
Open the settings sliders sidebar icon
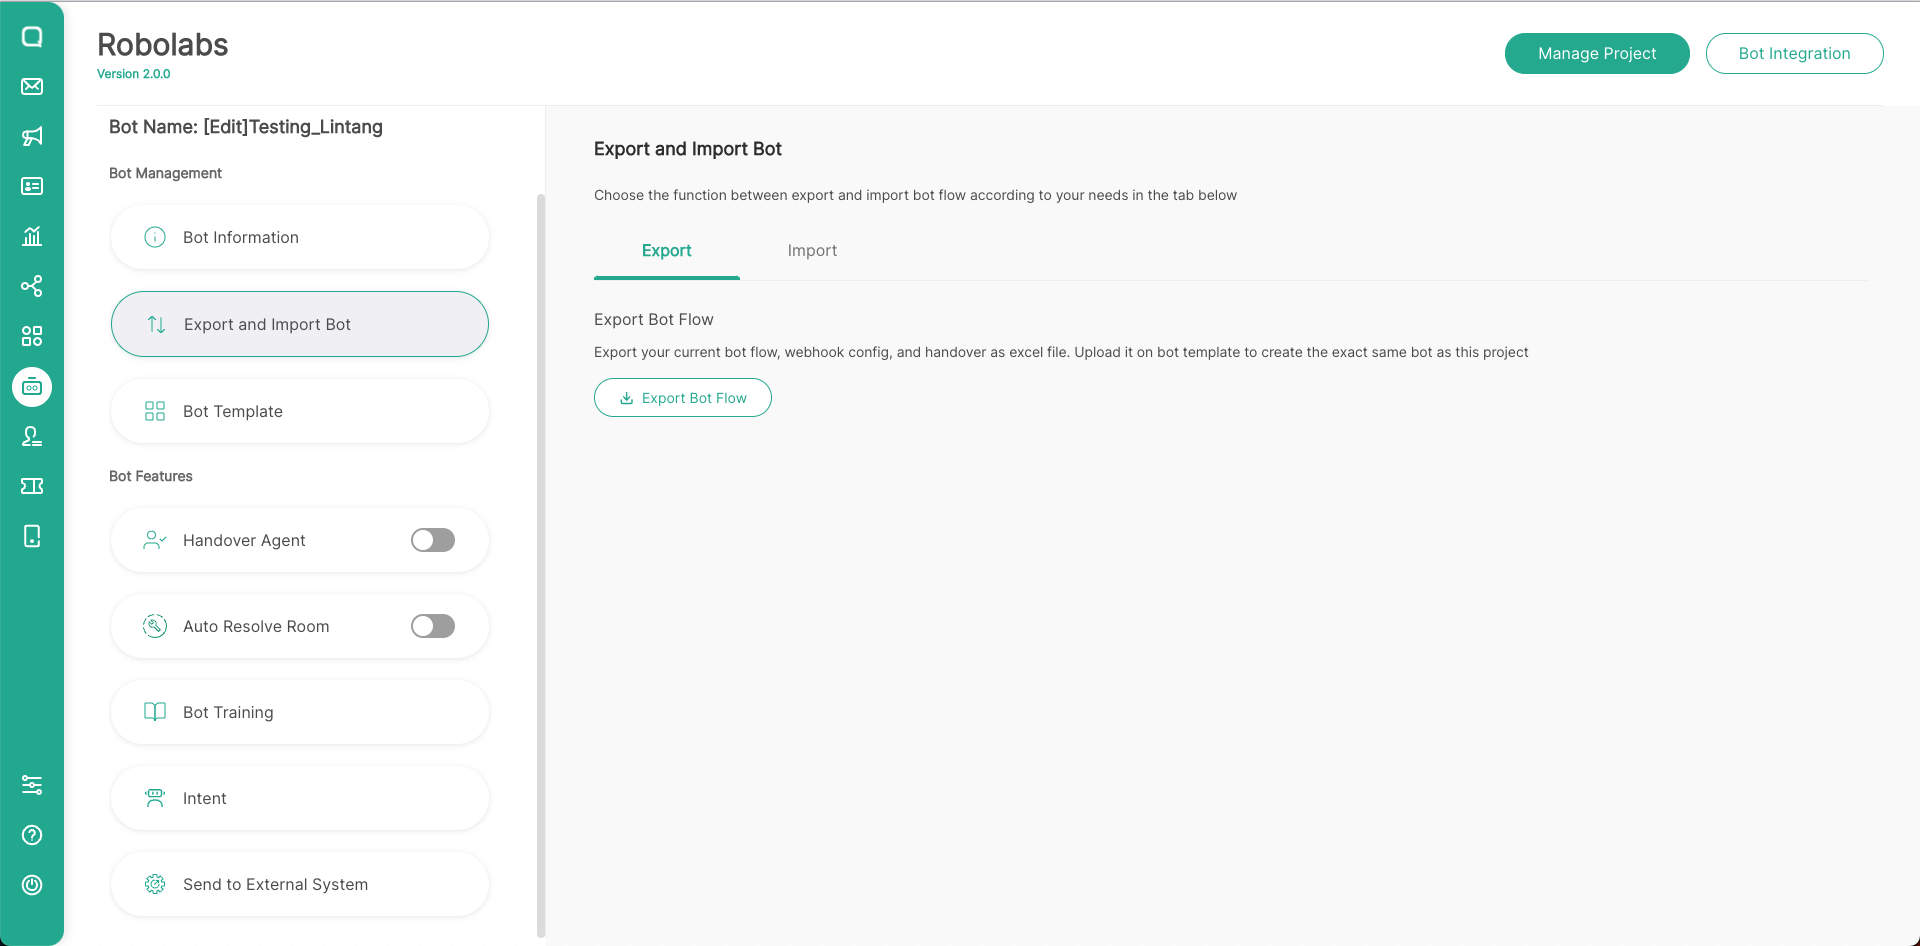click(32, 785)
